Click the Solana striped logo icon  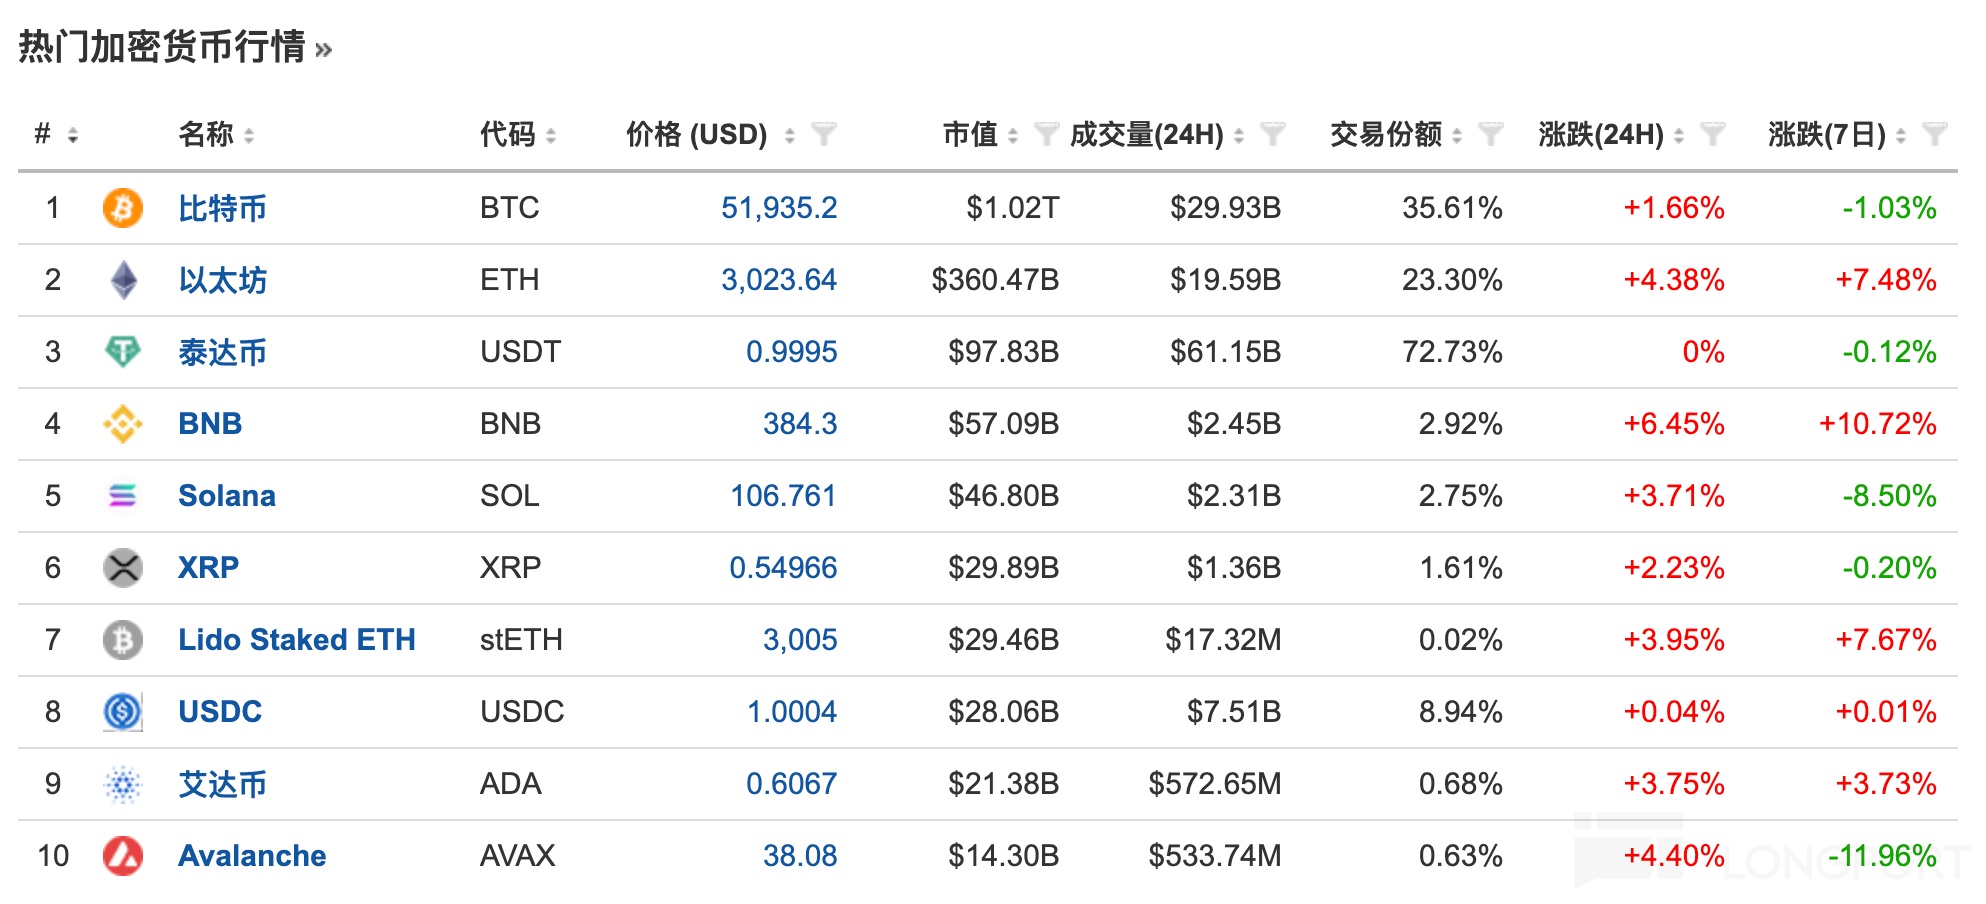pyautogui.click(x=123, y=496)
